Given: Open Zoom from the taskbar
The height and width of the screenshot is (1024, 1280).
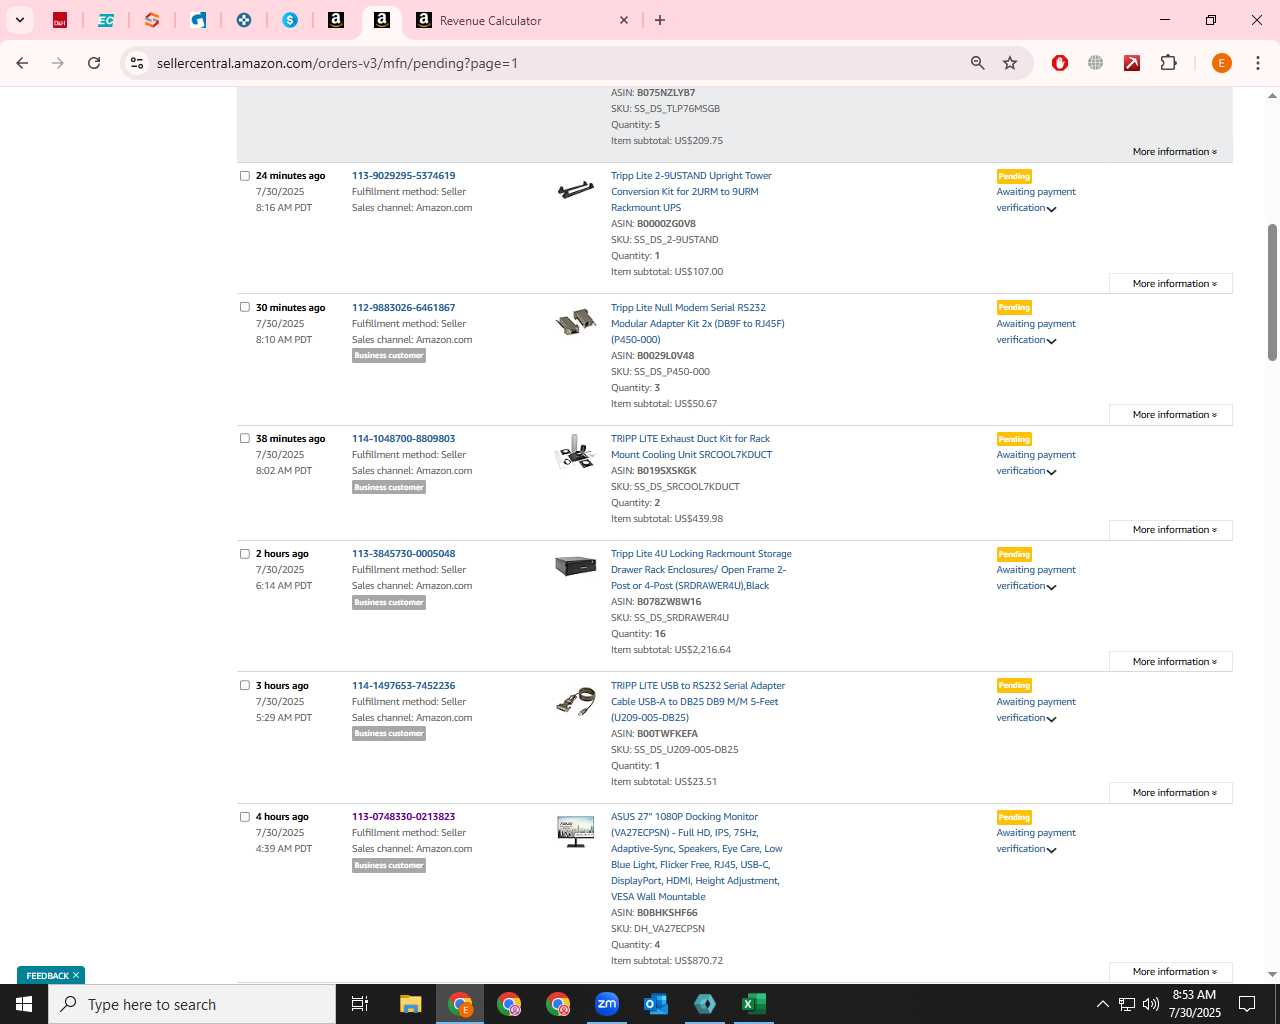Looking at the screenshot, I should (607, 1004).
